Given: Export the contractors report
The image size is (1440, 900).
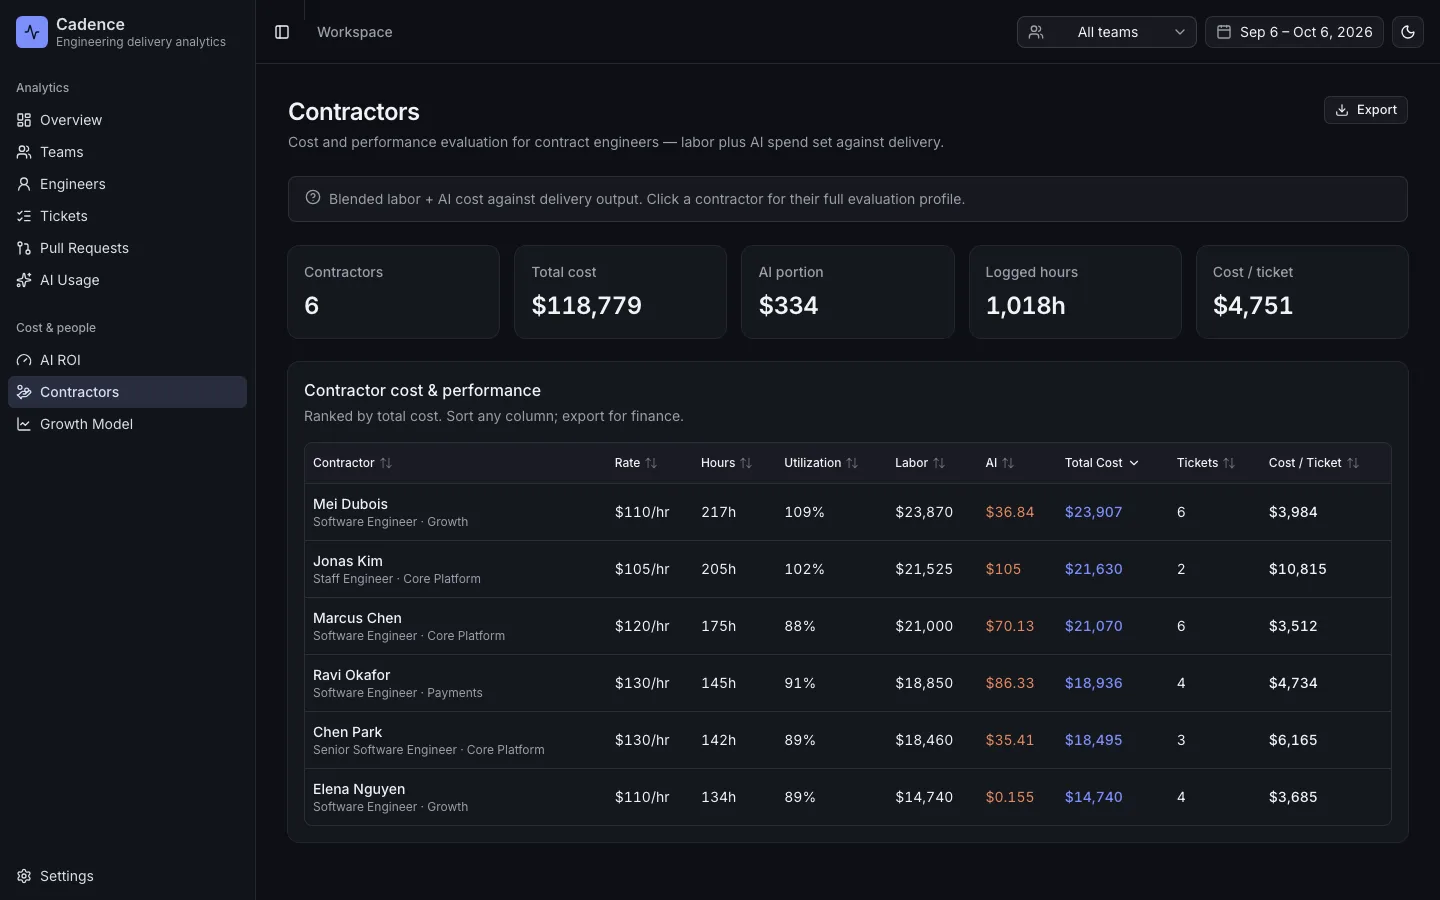Looking at the screenshot, I should coord(1365,110).
